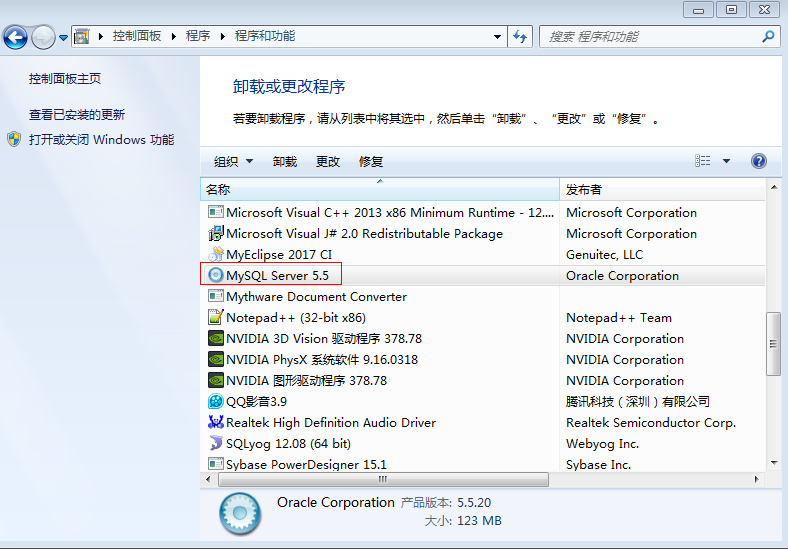Change view with the view icon

(x=703, y=161)
